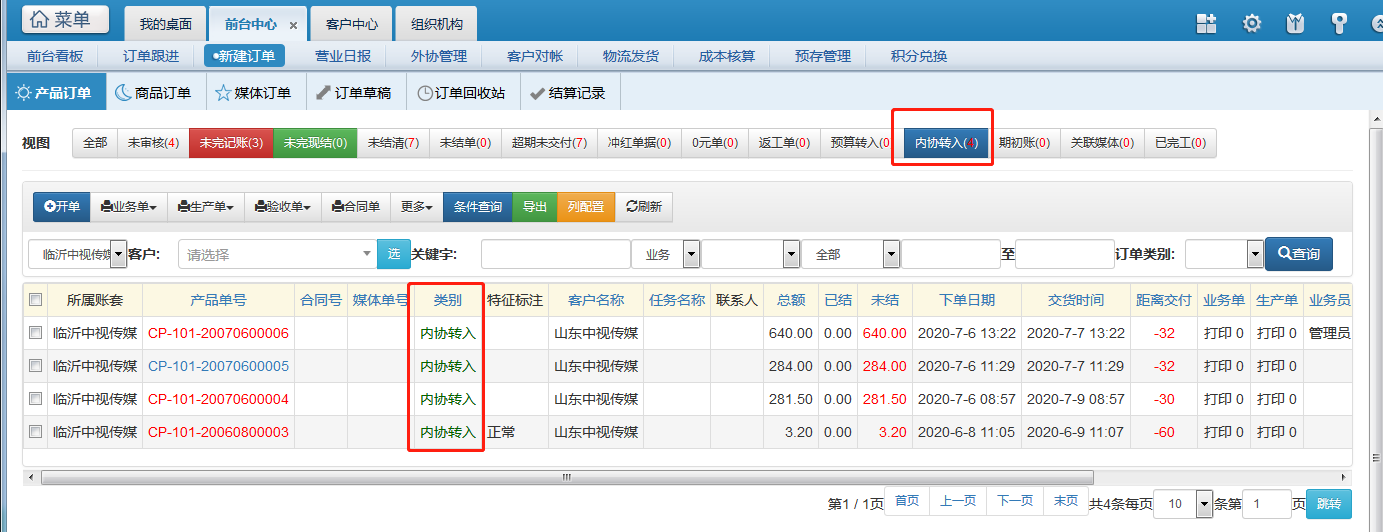Open 外协管理 menu item
The width and height of the screenshot is (1383, 532).
click(439, 56)
